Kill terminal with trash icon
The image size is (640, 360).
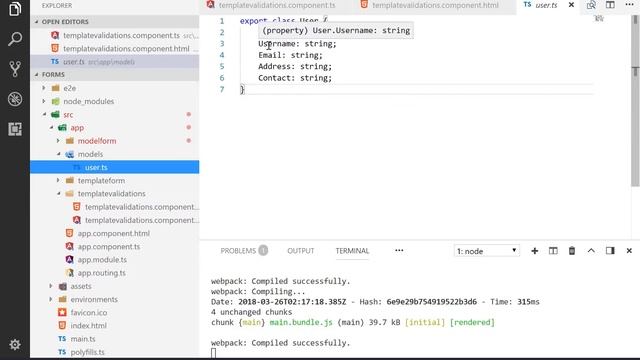(572, 251)
